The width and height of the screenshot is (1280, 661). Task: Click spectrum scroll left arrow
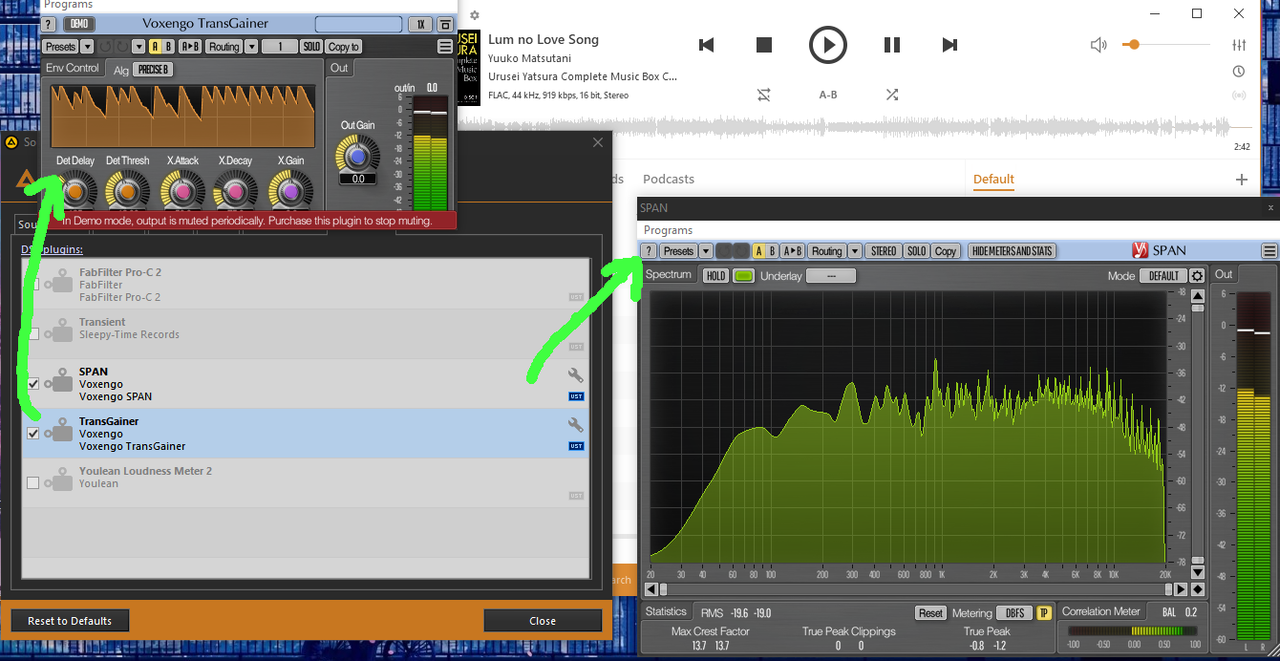[652, 590]
